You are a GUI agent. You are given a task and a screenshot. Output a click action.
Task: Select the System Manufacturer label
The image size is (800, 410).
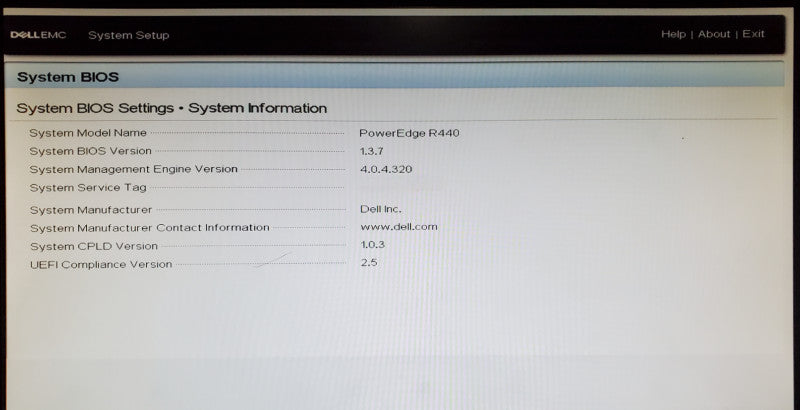tap(91, 210)
